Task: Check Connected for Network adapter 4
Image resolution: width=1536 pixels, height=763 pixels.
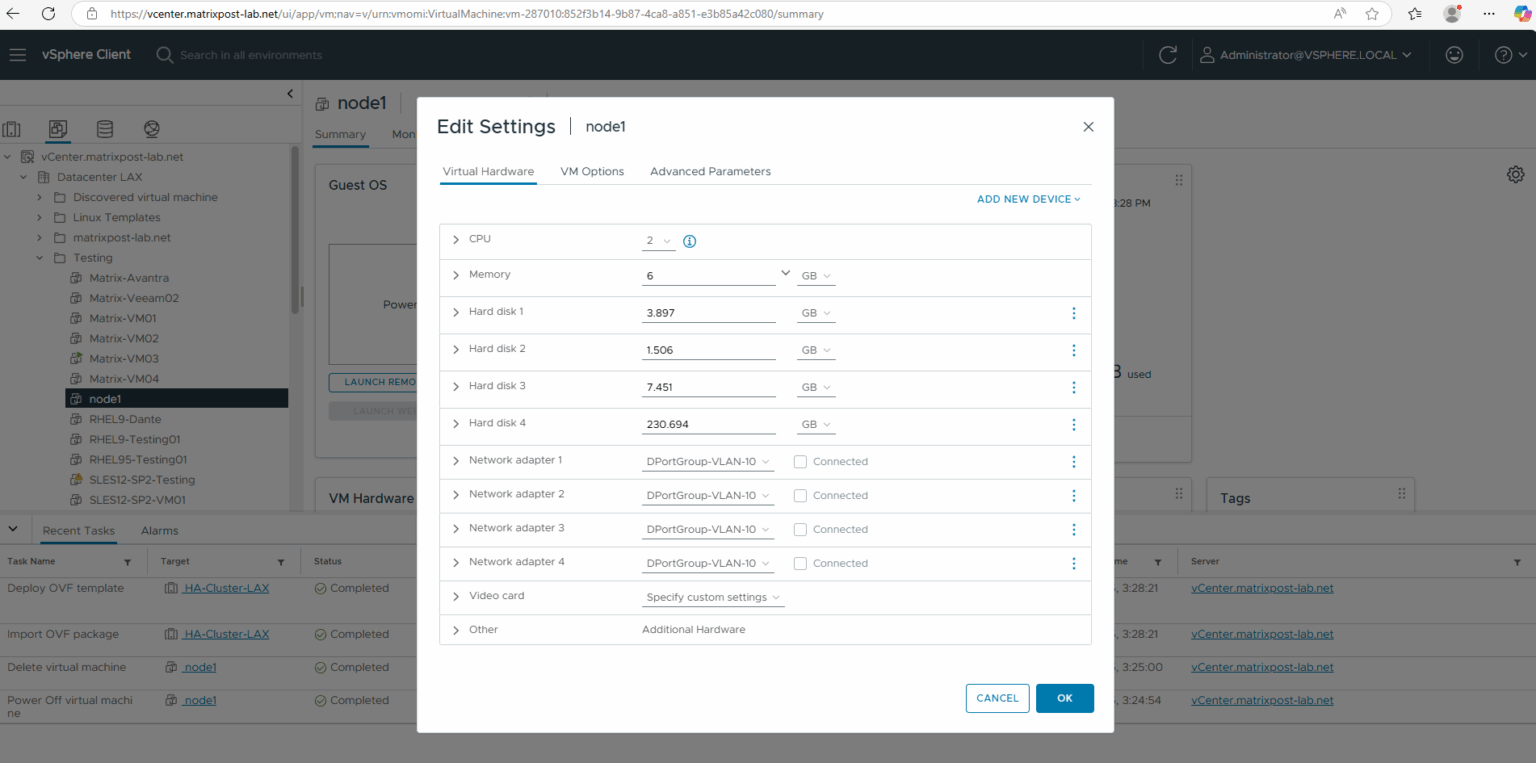Action: (x=799, y=563)
